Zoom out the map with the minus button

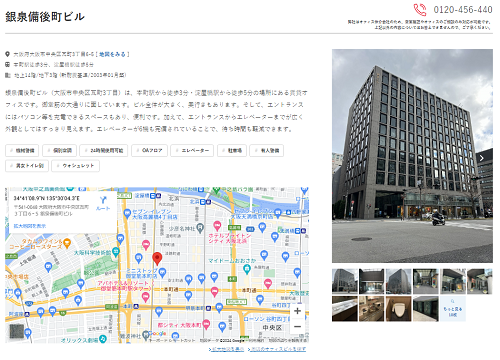coord(297,326)
